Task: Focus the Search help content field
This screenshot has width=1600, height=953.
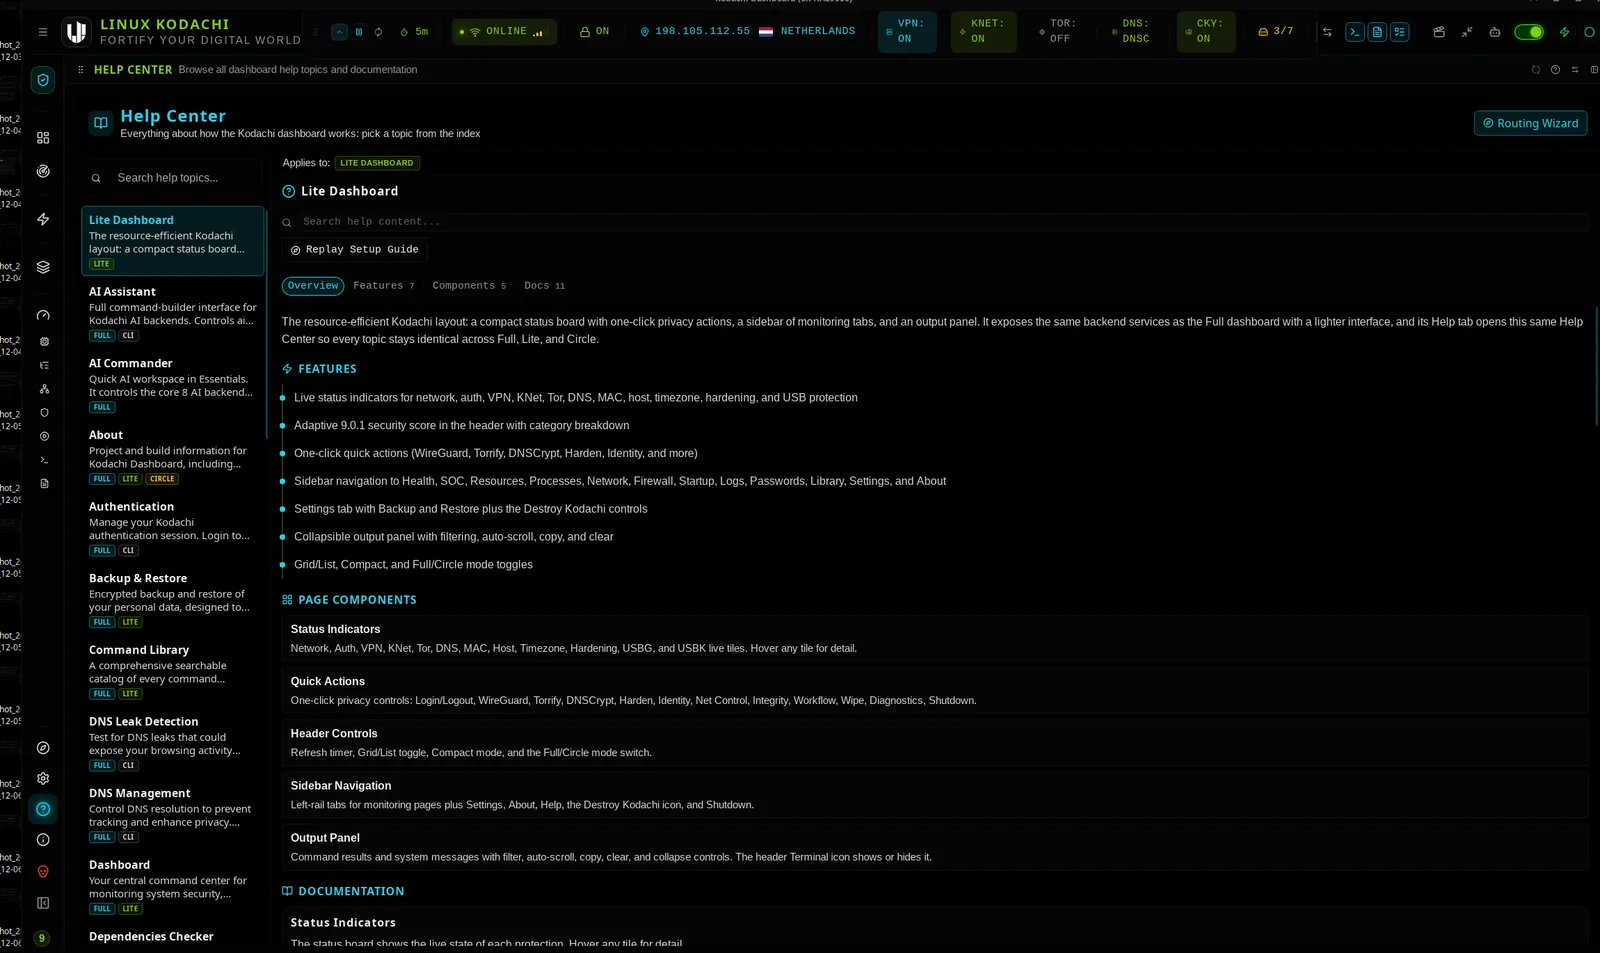Action: (935, 222)
